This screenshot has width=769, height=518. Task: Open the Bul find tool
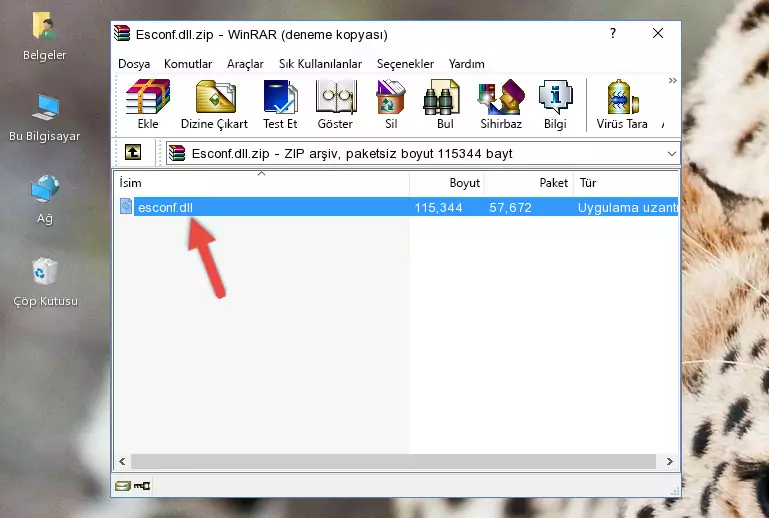pos(445,104)
